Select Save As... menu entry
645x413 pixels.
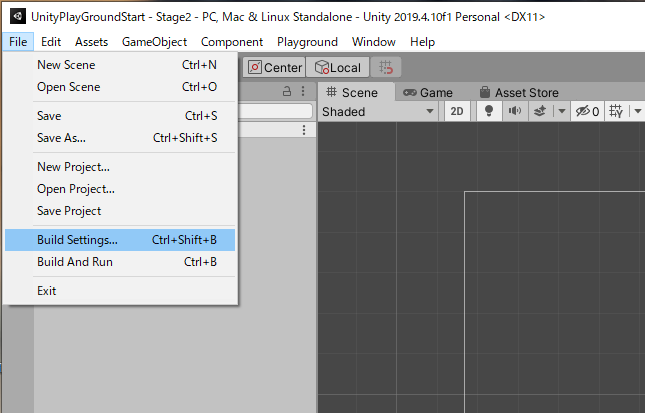point(120,138)
